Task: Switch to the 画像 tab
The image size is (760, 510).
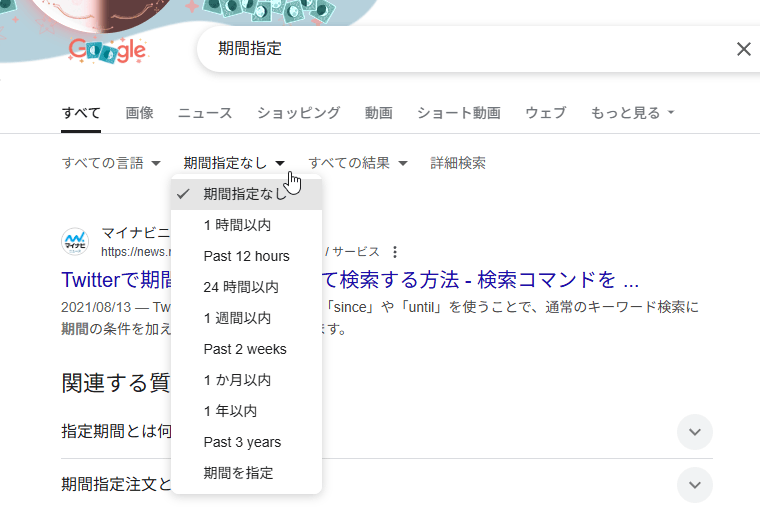Action: [140, 113]
